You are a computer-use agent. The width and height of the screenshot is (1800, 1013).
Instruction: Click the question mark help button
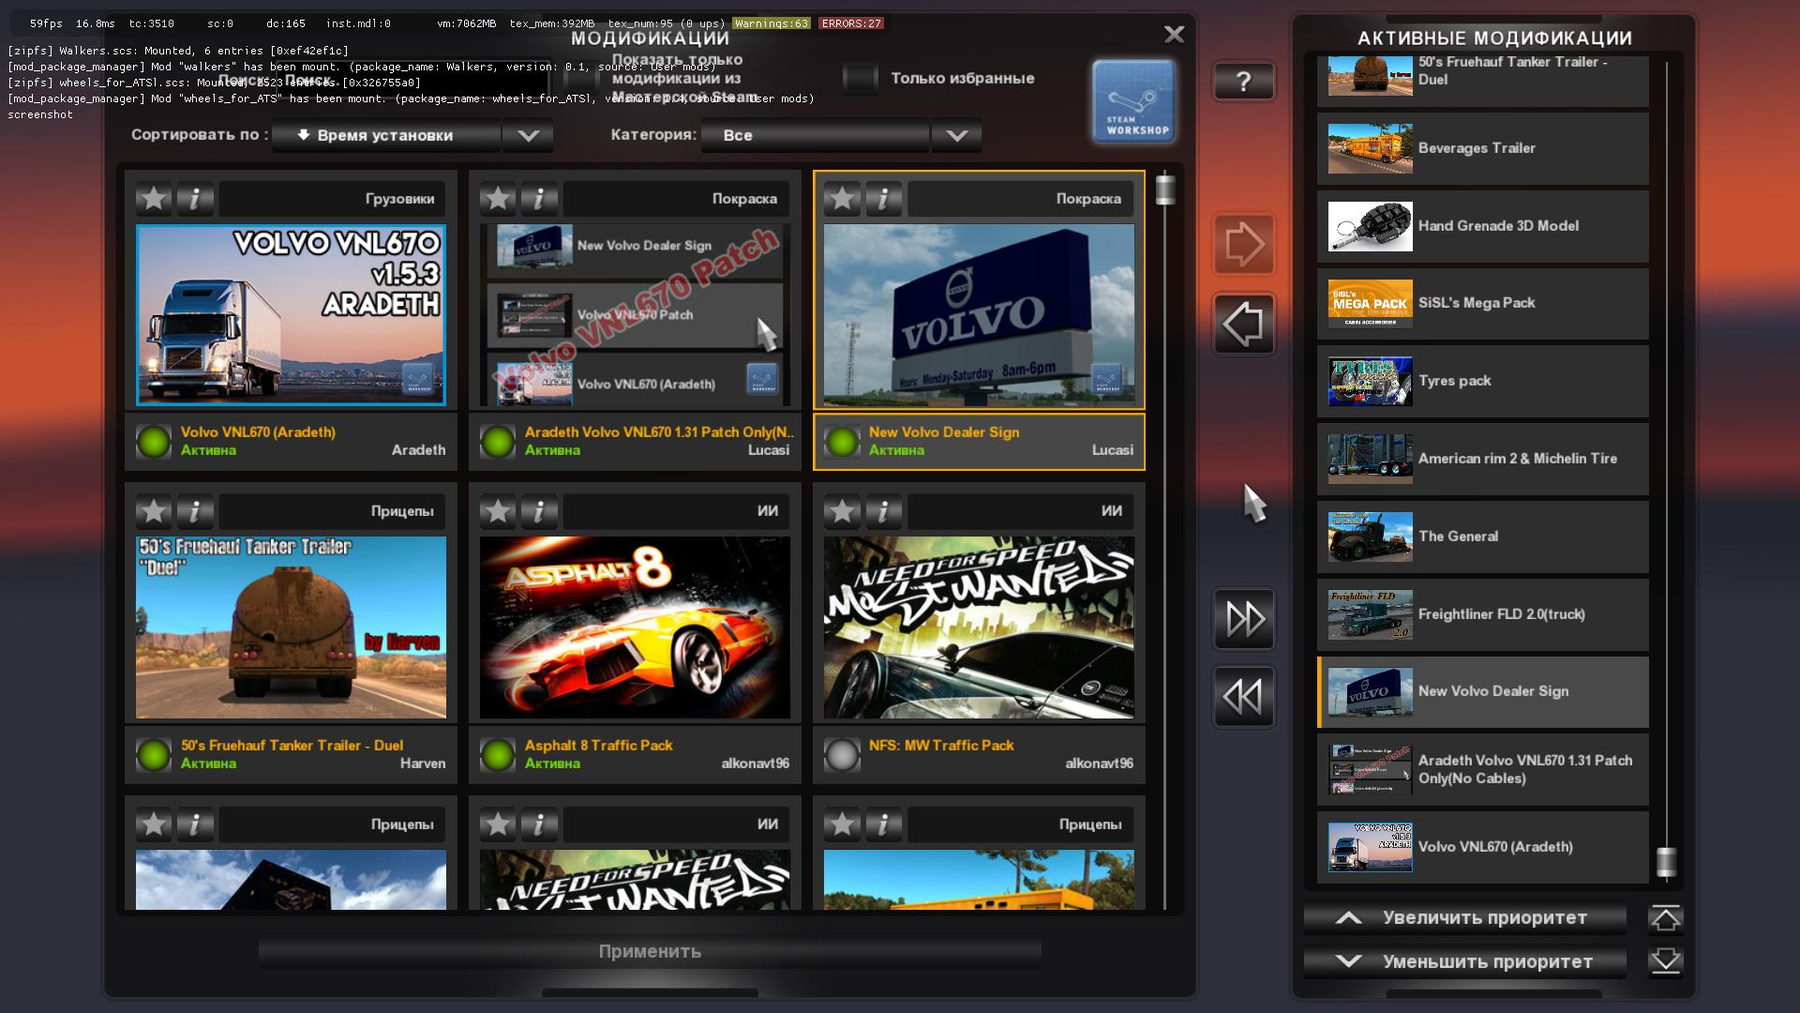1243,81
